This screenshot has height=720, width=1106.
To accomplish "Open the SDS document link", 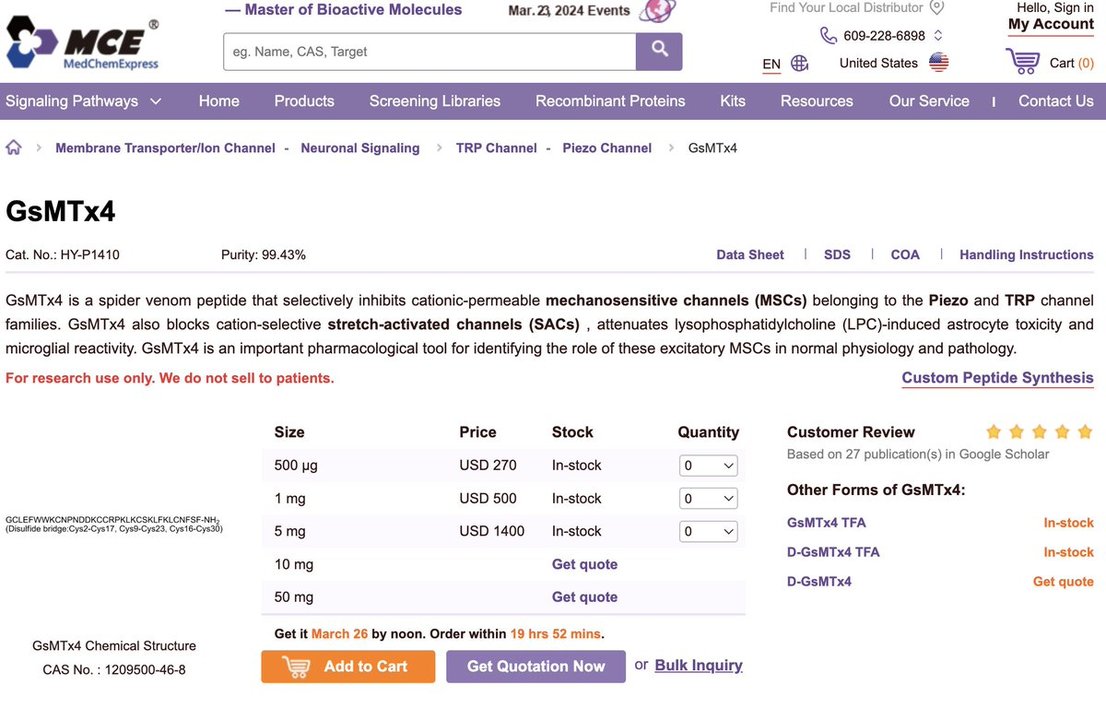I will tap(837, 255).
